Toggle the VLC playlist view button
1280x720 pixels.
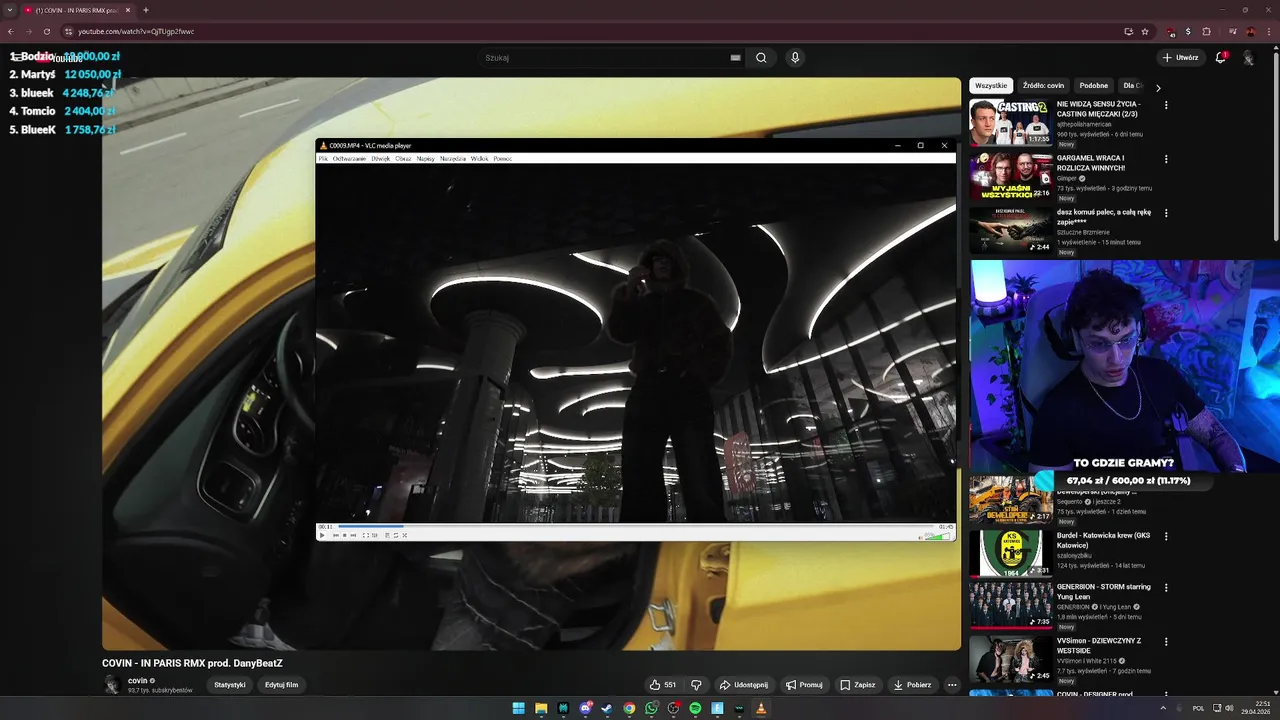pyautogui.click(x=387, y=535)
